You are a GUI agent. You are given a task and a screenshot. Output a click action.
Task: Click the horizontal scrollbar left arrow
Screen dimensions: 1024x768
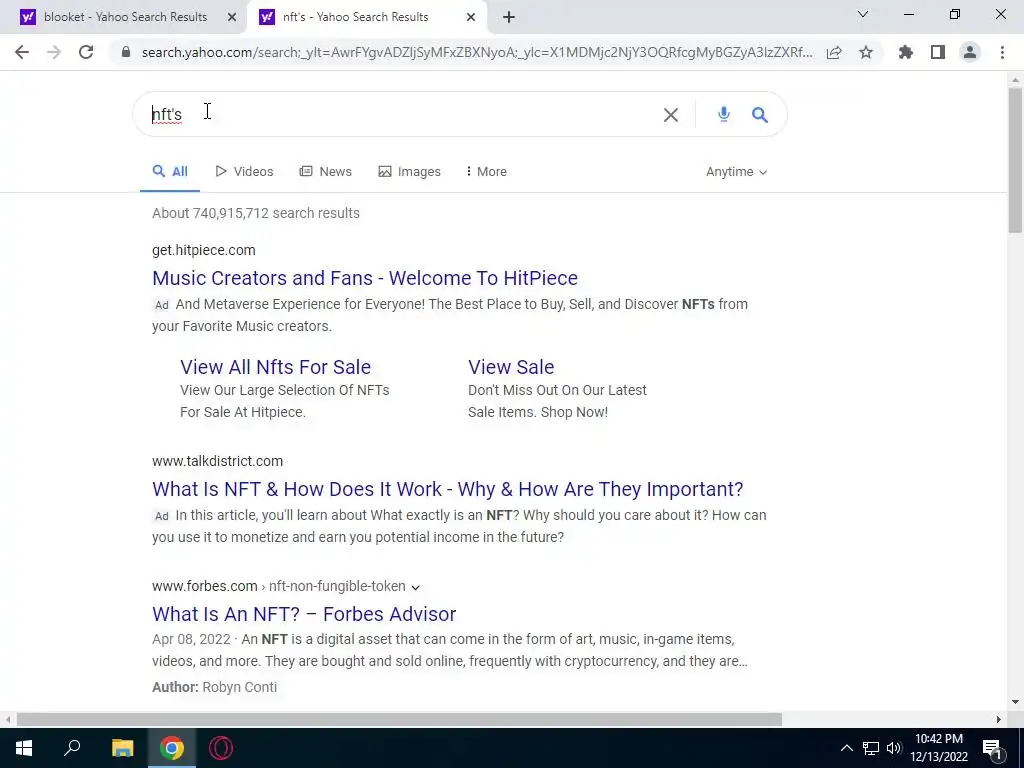click(x=7, y=720)
